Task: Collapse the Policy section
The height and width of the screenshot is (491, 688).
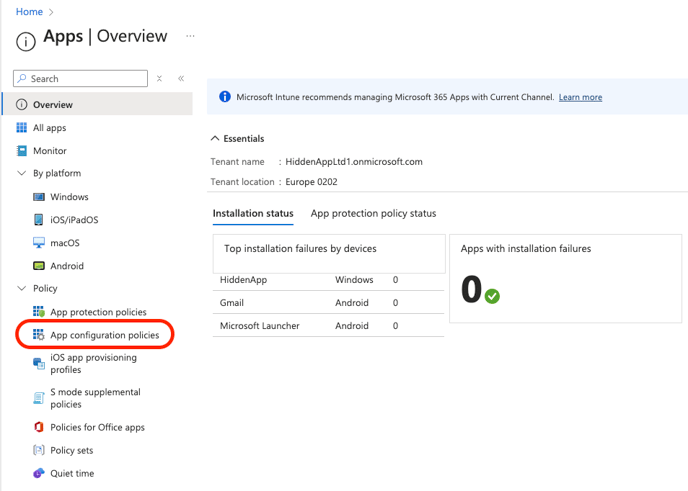Action: [x=21, y=288]
